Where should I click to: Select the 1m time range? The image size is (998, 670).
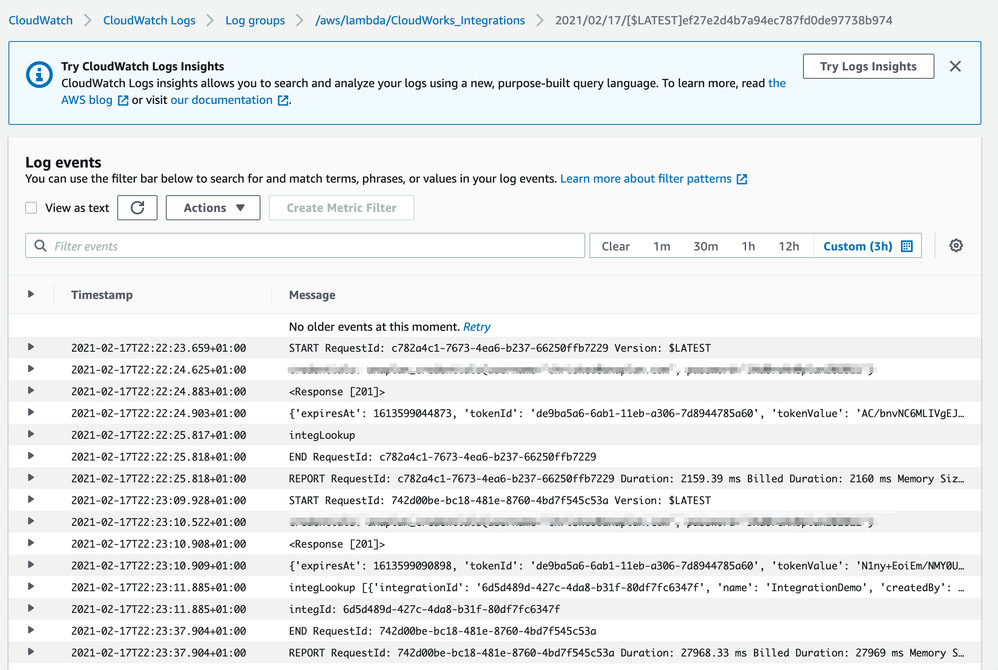coord(661,246)
